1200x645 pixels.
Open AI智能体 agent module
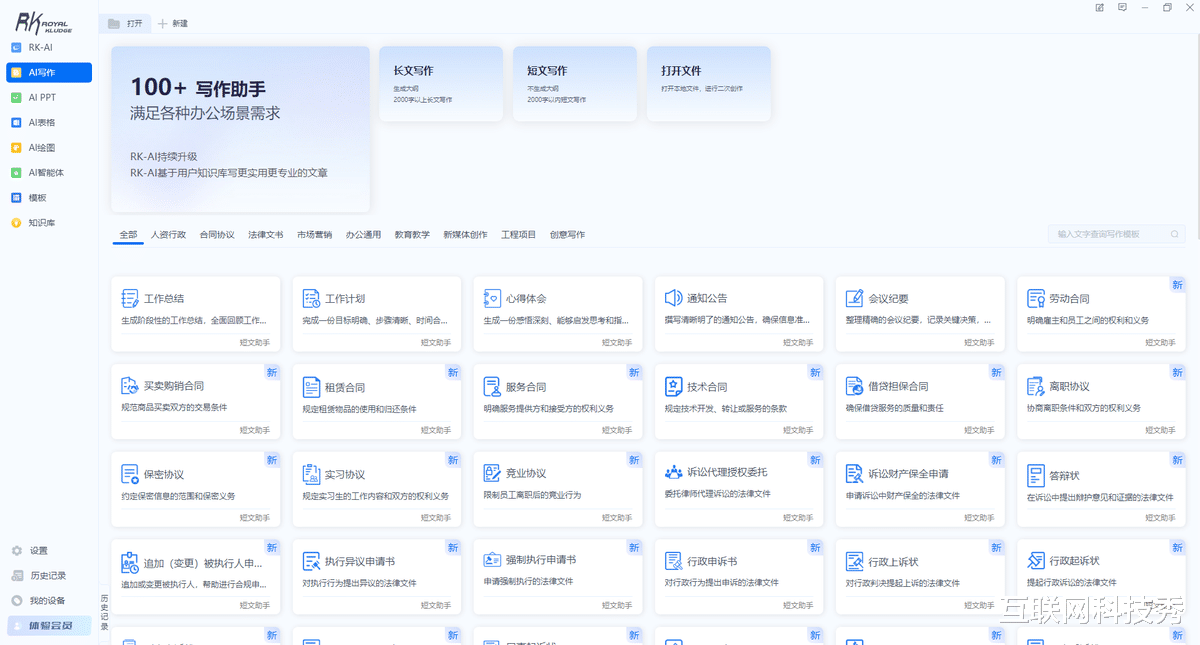pyautogui.click(x=49, y=173)
